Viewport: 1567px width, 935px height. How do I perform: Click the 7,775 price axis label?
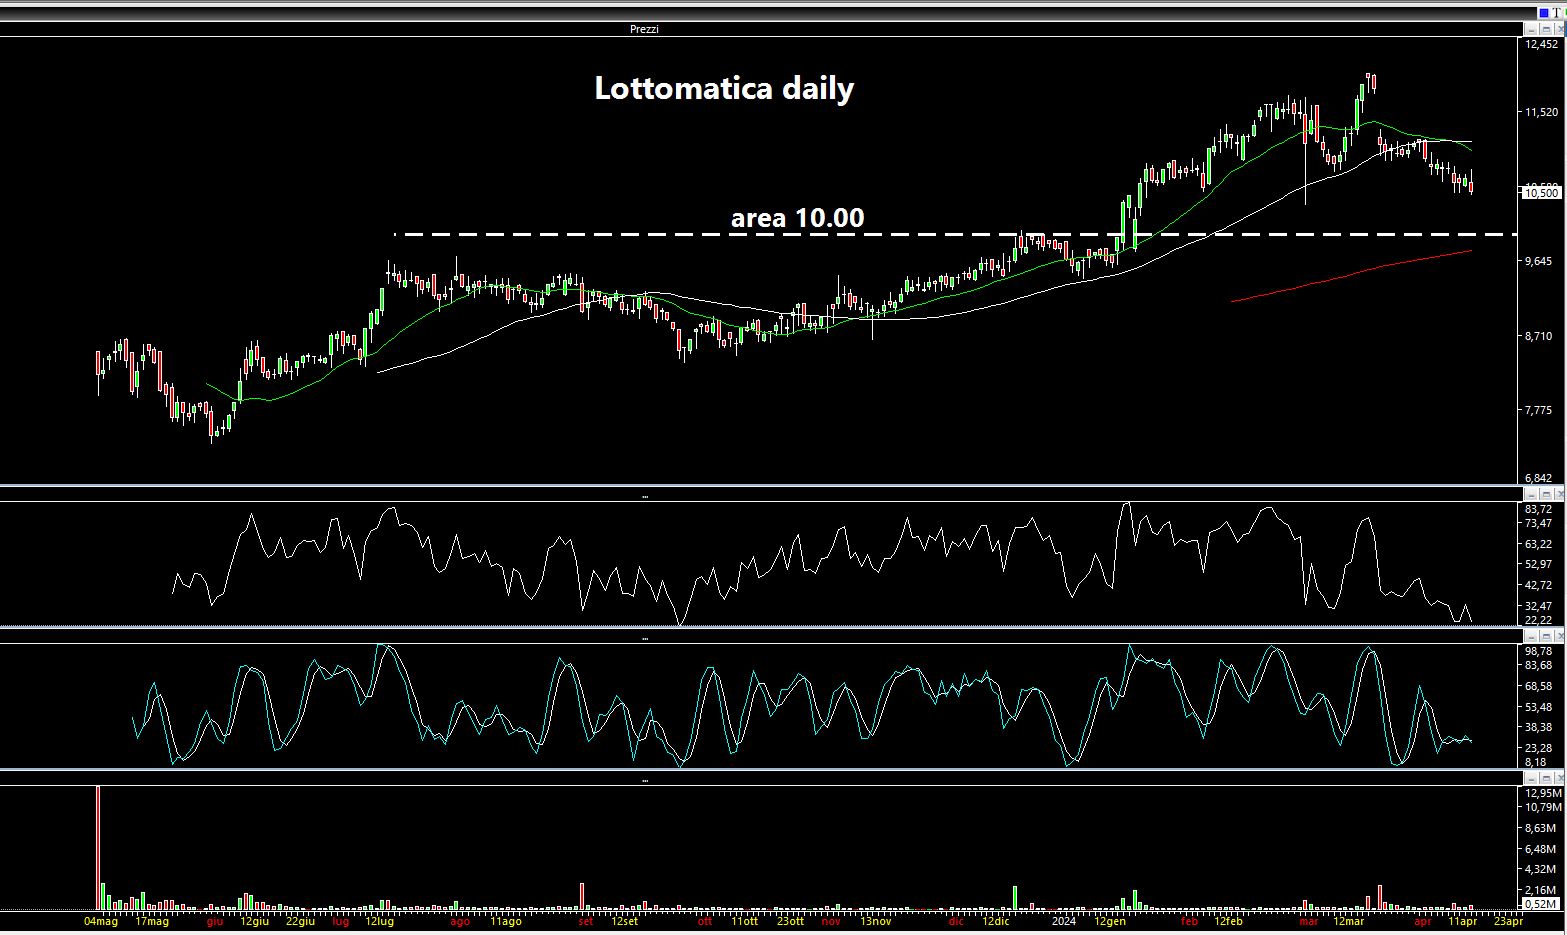[x=1539, y=410]
